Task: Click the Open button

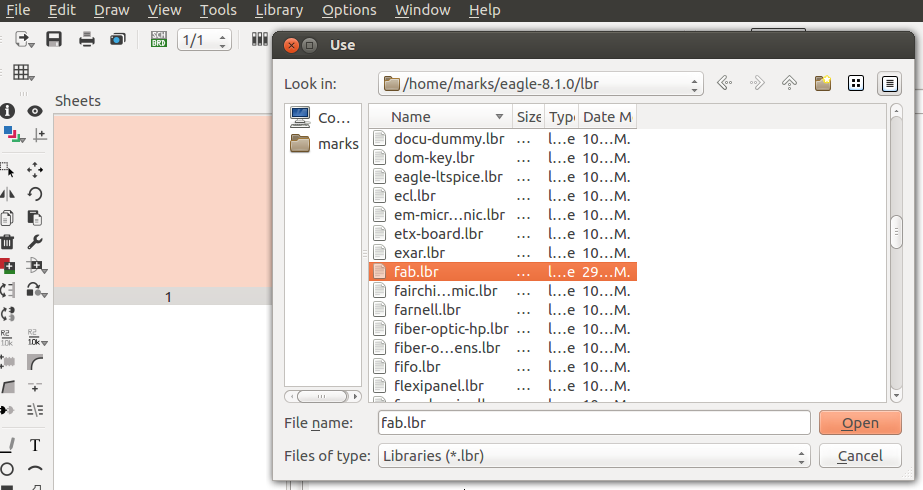Action: pos(860,423)
